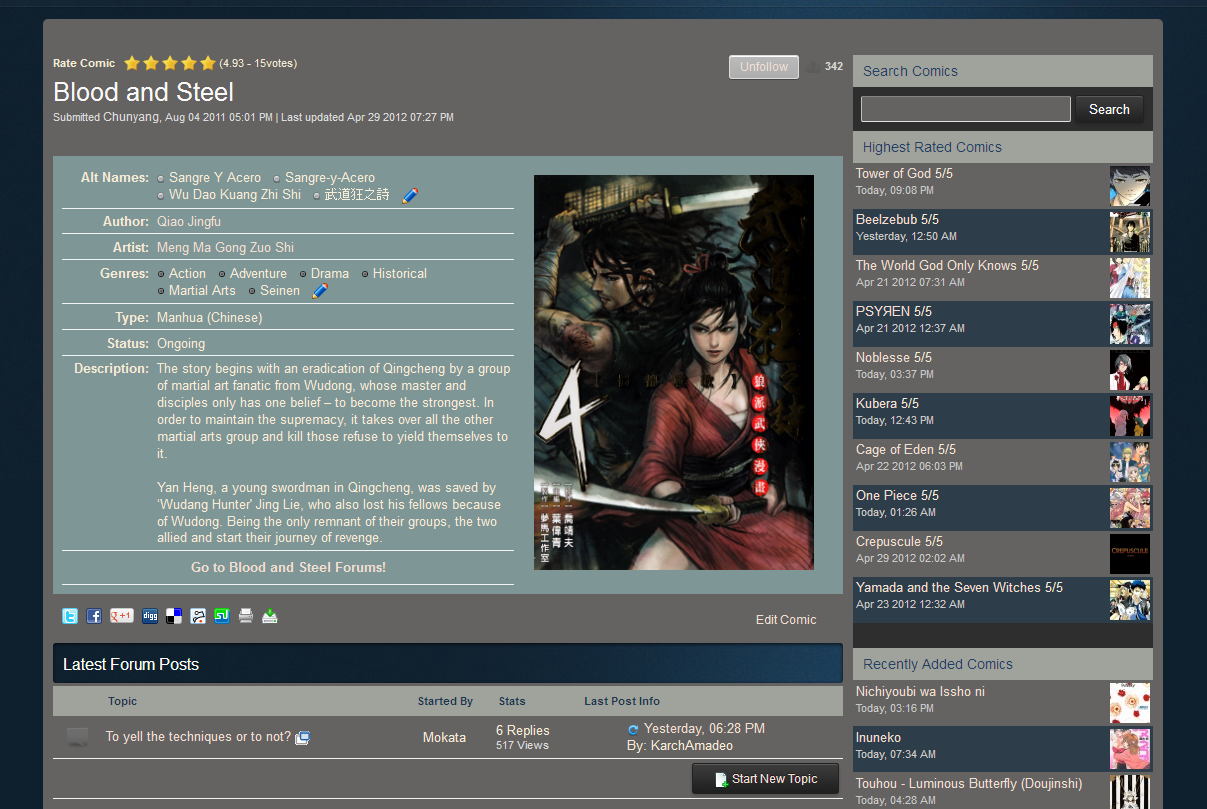Open The World God Only Knows thumbnail
Image resolution: width=1207 pixels, height=809 pixels.
point(1130,278)
